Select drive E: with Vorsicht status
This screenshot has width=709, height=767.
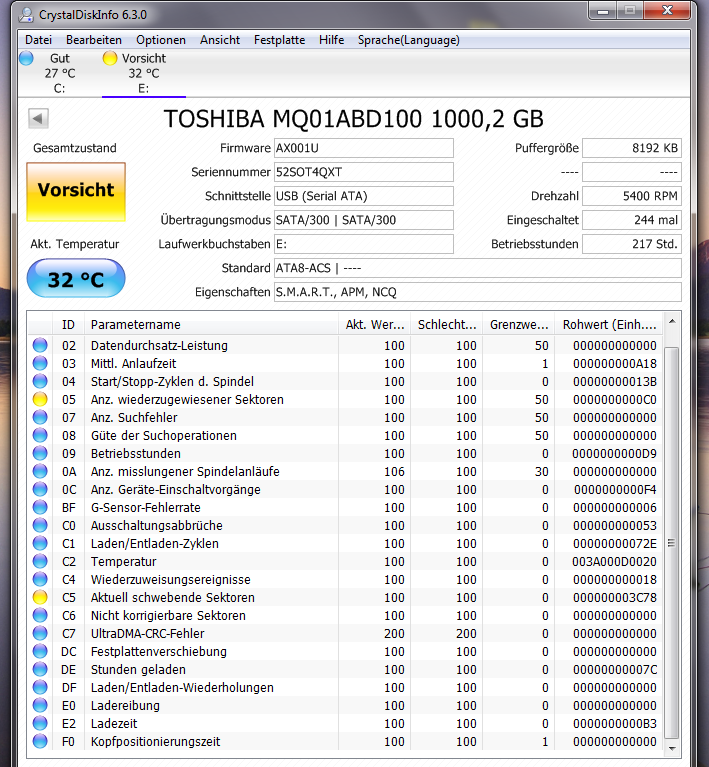[143, 73]
